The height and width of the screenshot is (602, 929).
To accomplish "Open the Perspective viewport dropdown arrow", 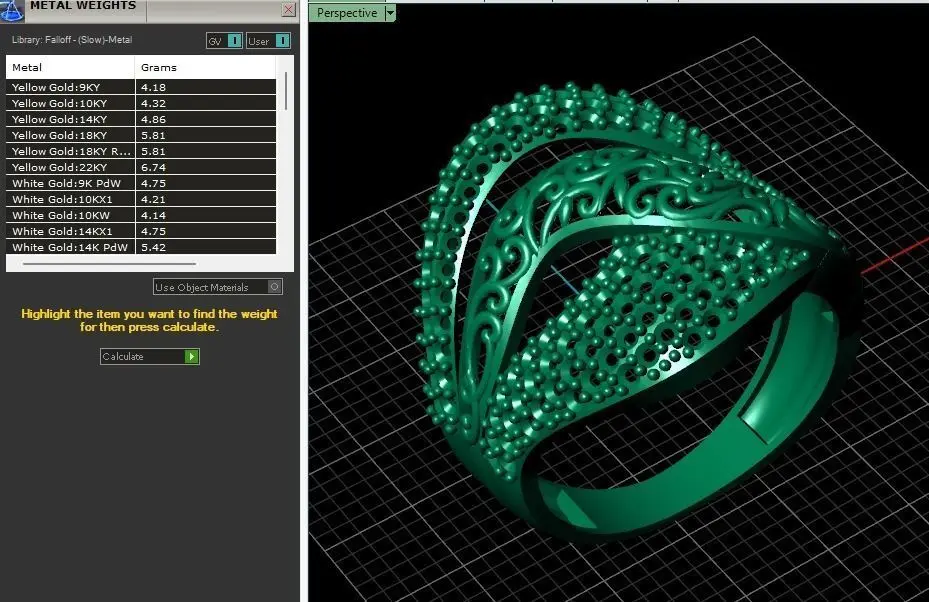I will [x=390, y=12].
